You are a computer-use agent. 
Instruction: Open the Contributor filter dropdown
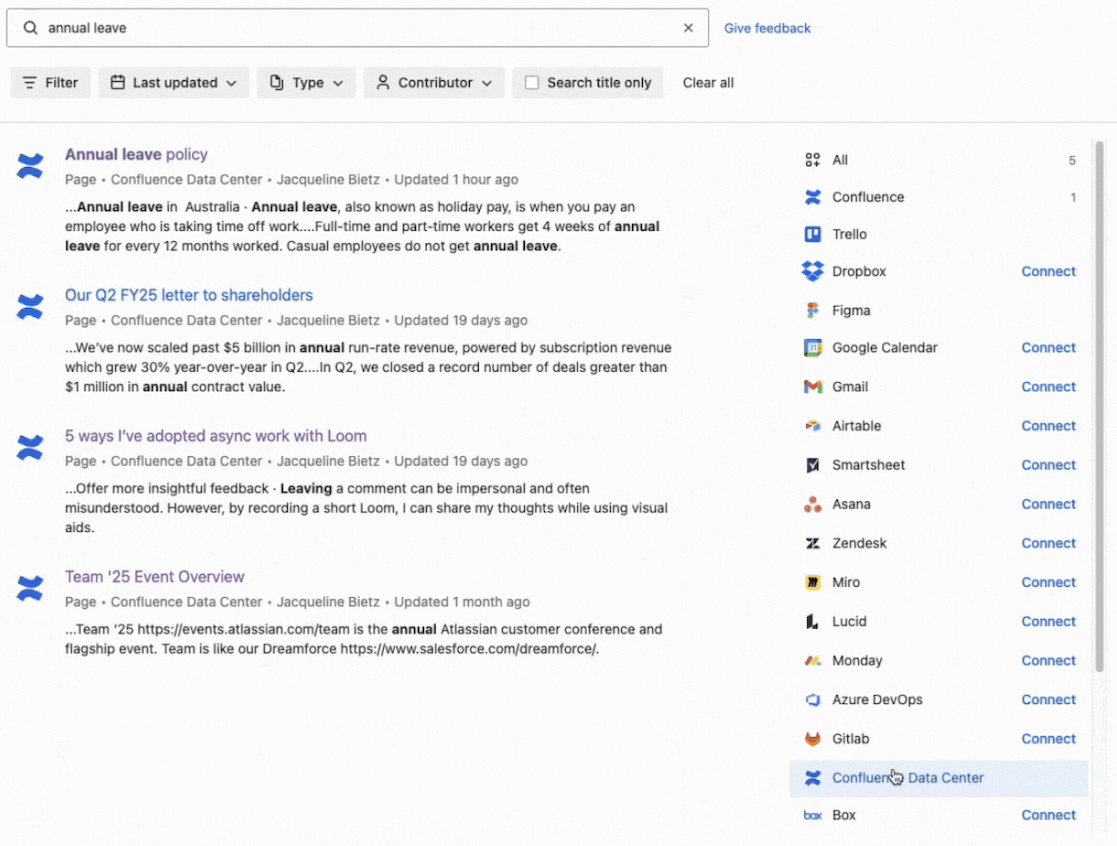point(434,83)
